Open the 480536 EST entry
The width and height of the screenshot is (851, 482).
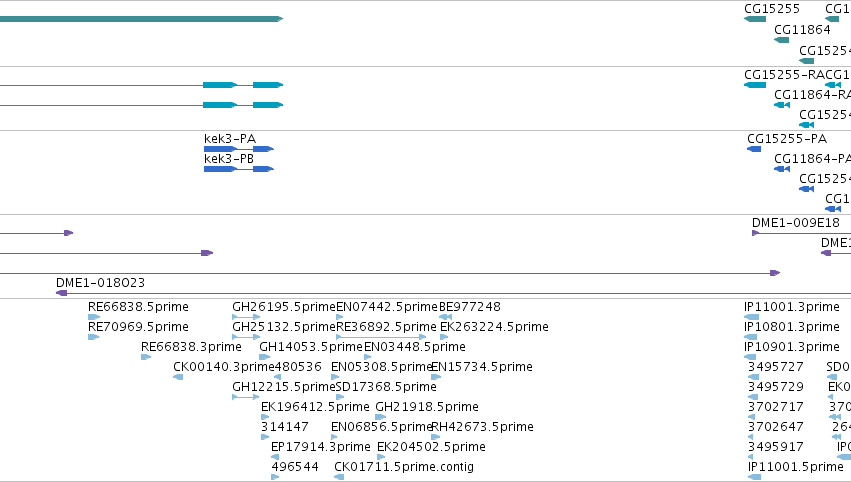click(298, 367)
